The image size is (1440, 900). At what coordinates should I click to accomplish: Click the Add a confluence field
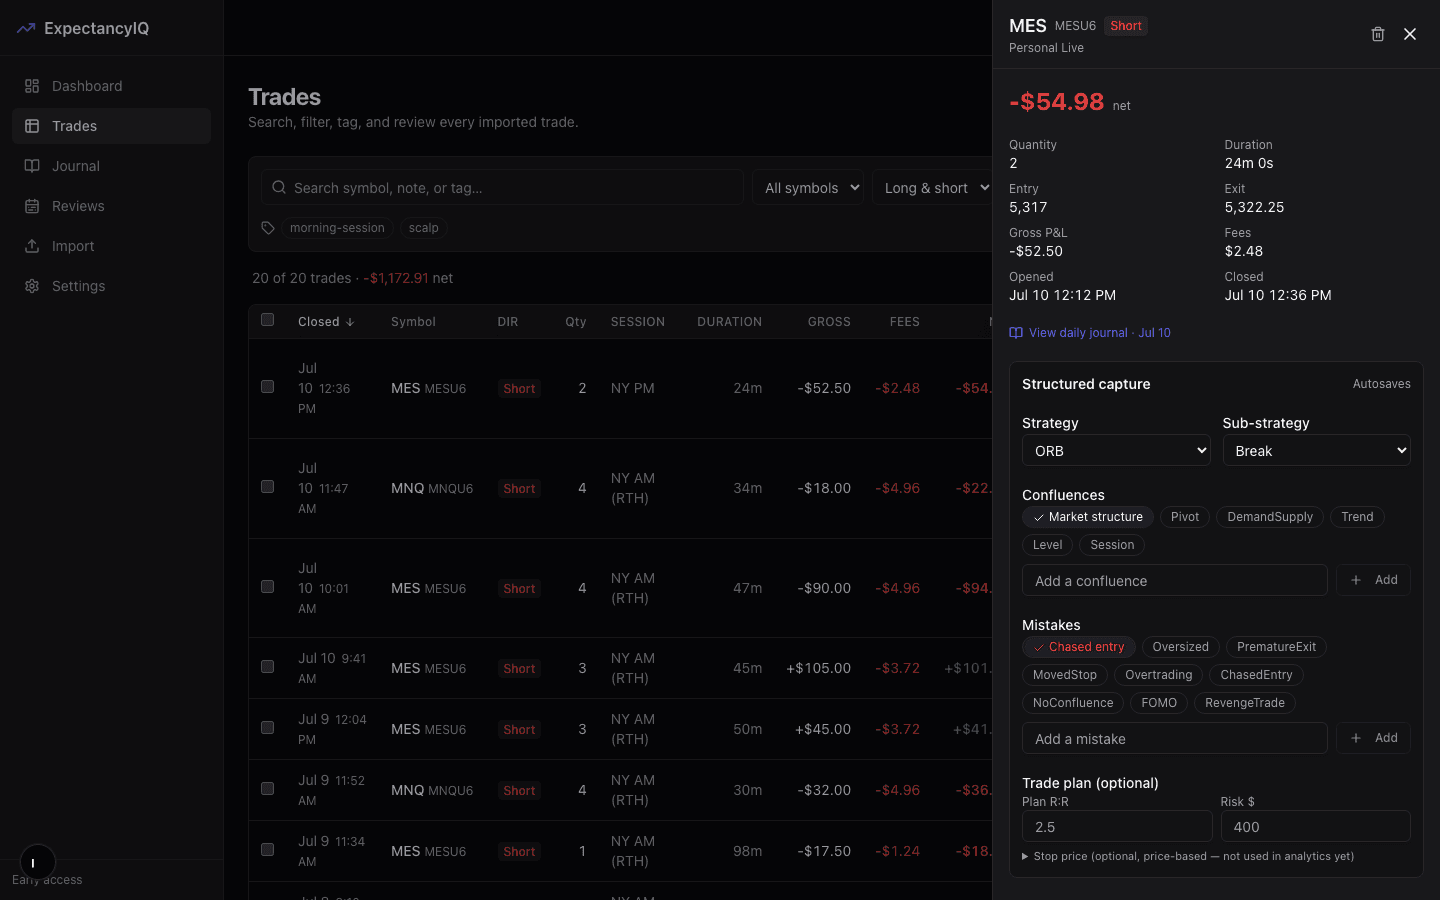pos(1174,580)
